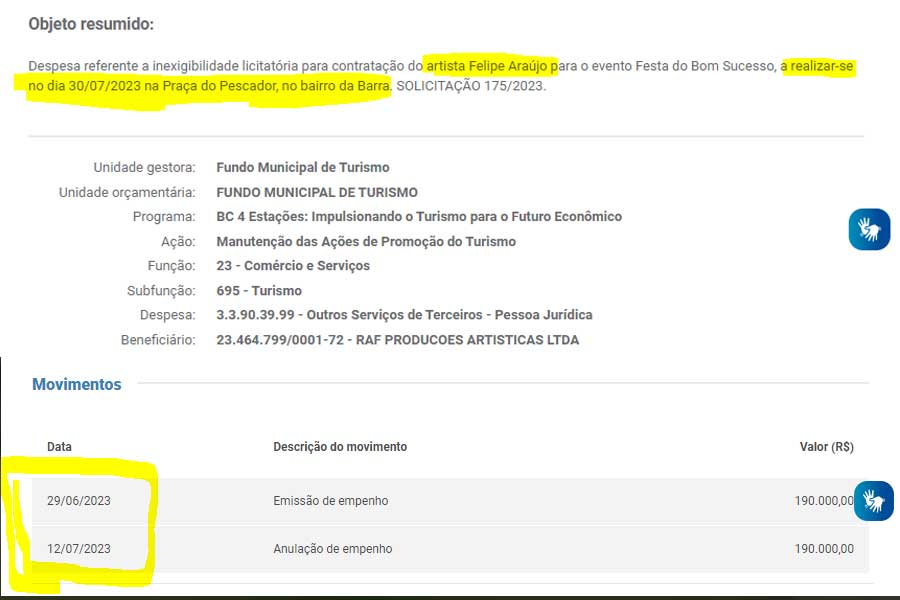Select the '23 - Comércio e Serviços' value
Viewport: 900px width, 600px height.
(x=293, y=266)
